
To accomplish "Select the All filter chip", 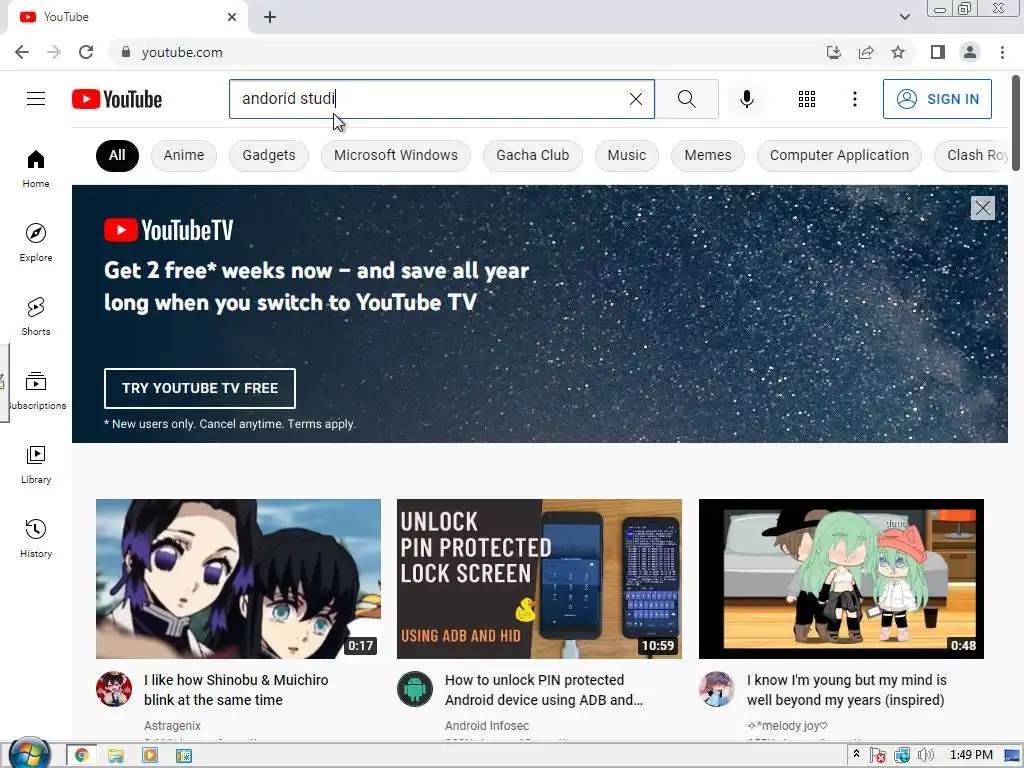I will 117,155.
